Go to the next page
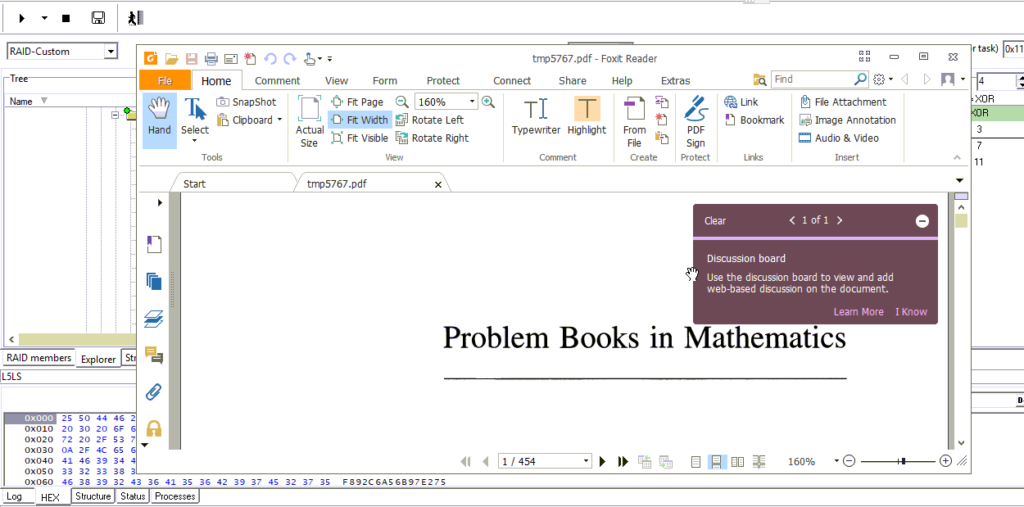 tap(603, 462)
